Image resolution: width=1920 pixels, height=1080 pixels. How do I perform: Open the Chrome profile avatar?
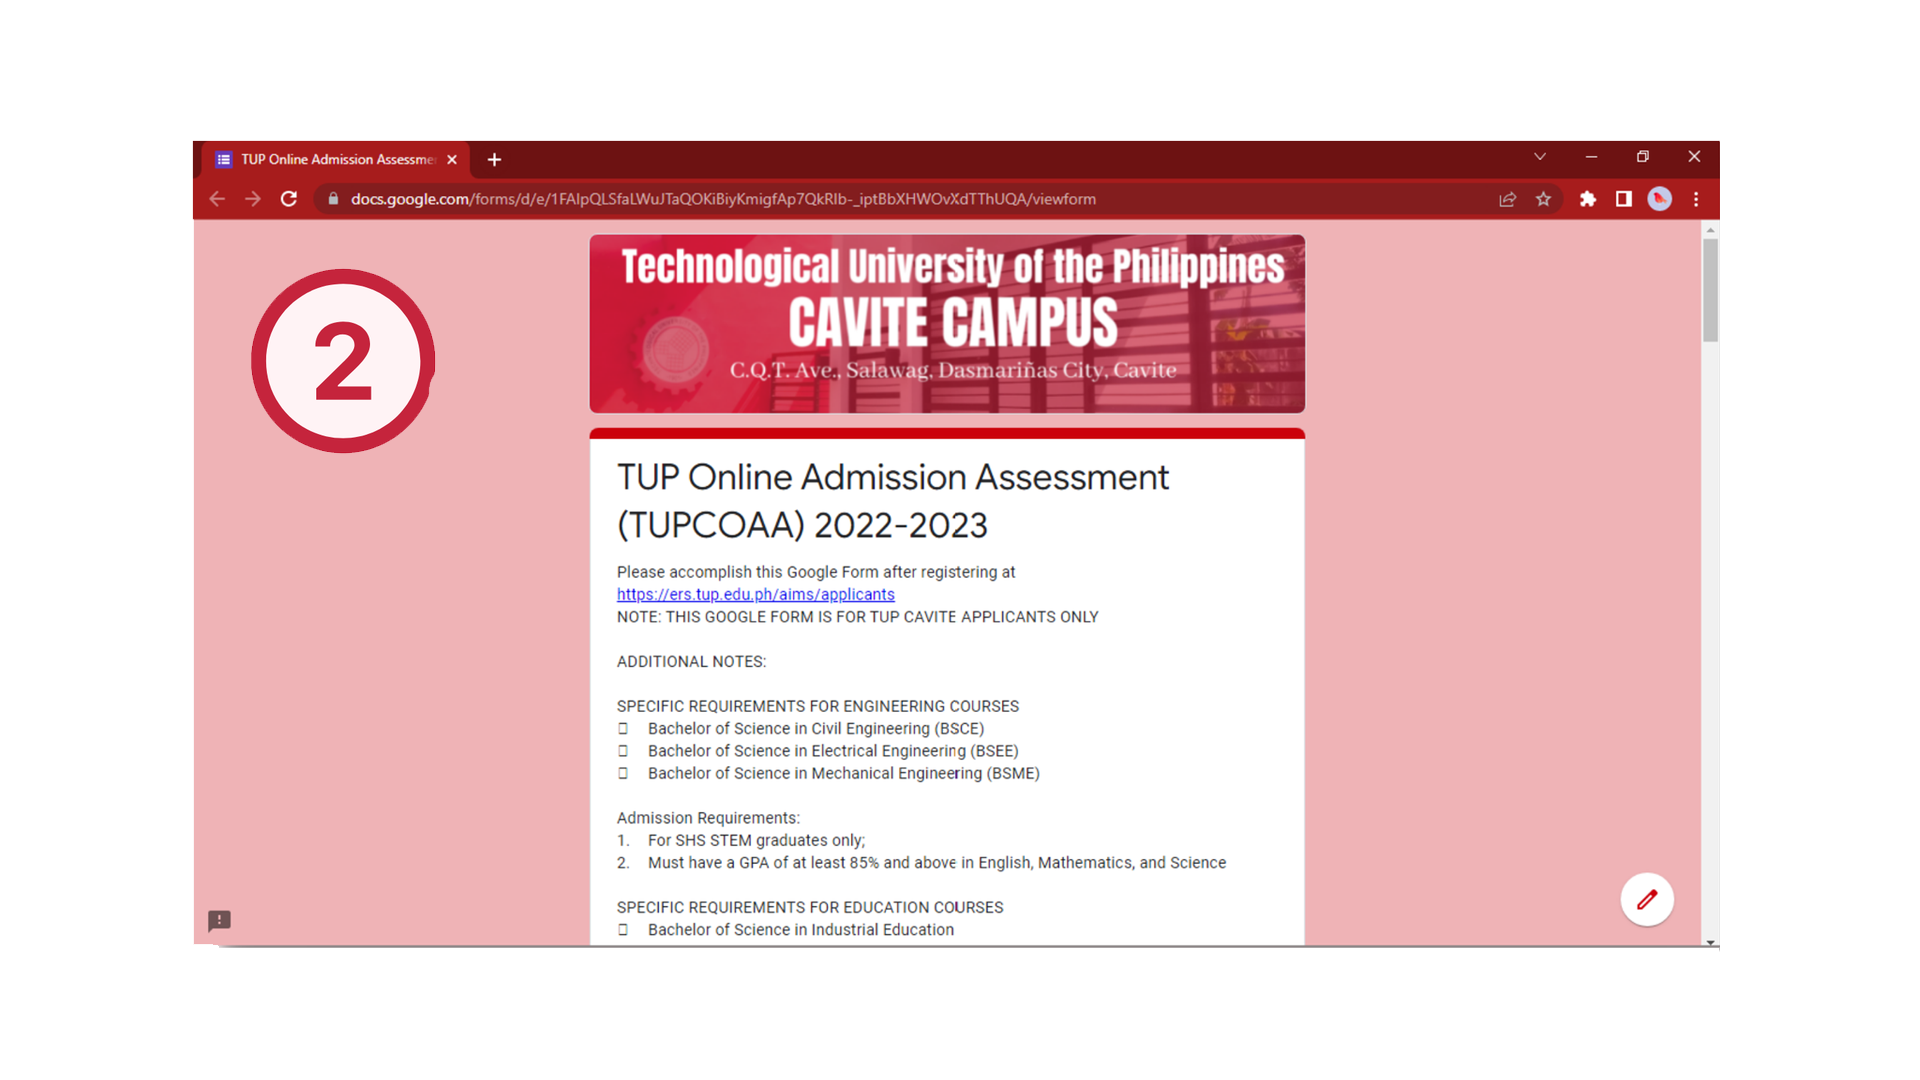(x=1660, y=199)
